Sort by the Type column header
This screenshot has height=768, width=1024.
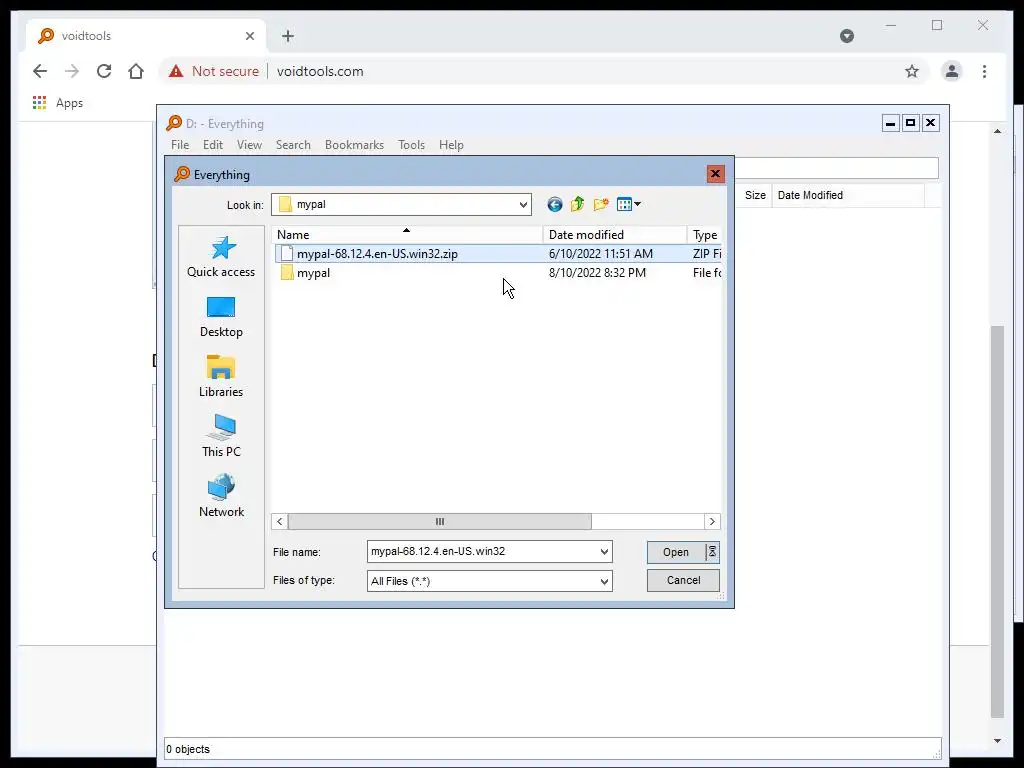(705, 235)
